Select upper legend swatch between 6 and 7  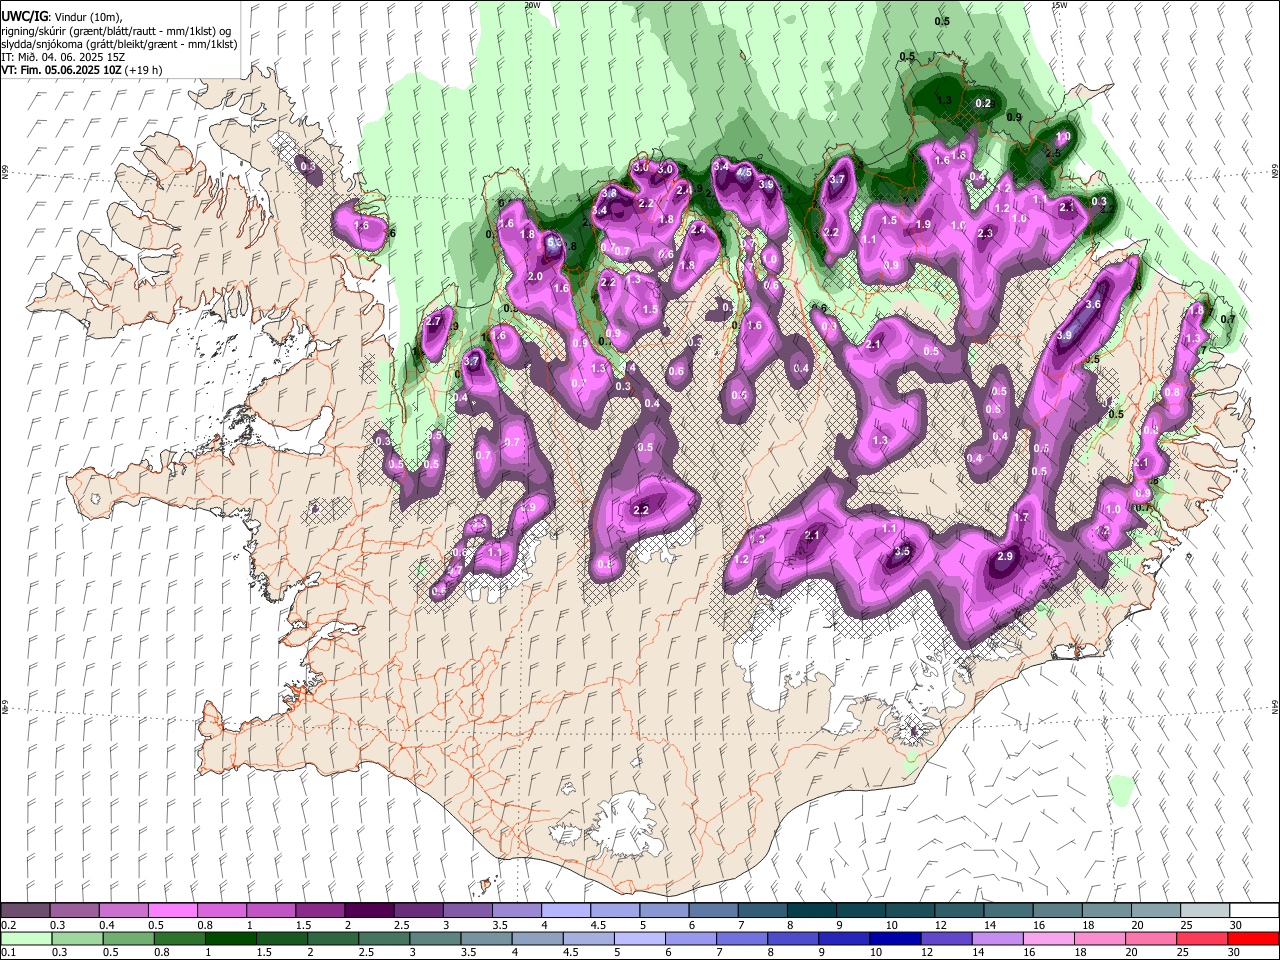pyautogui.click(x=713, y=910)
